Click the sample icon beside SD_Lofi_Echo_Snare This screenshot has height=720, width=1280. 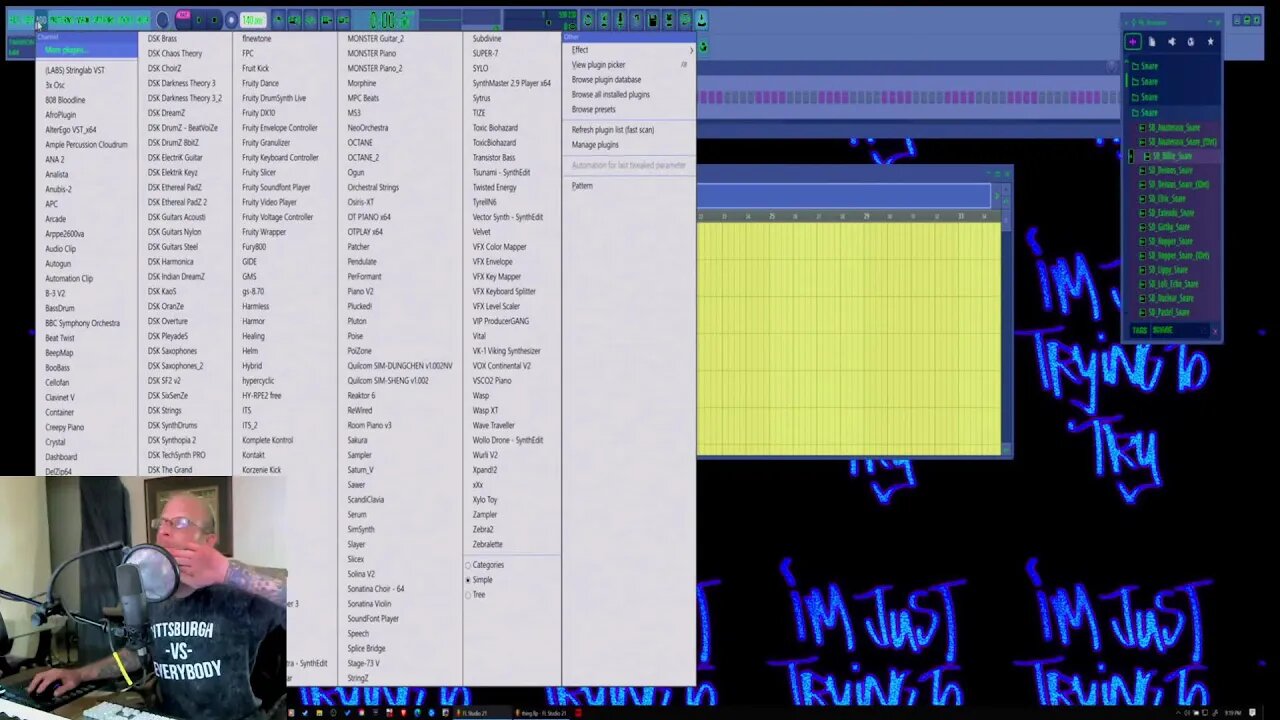click(x=1142, y=284)
